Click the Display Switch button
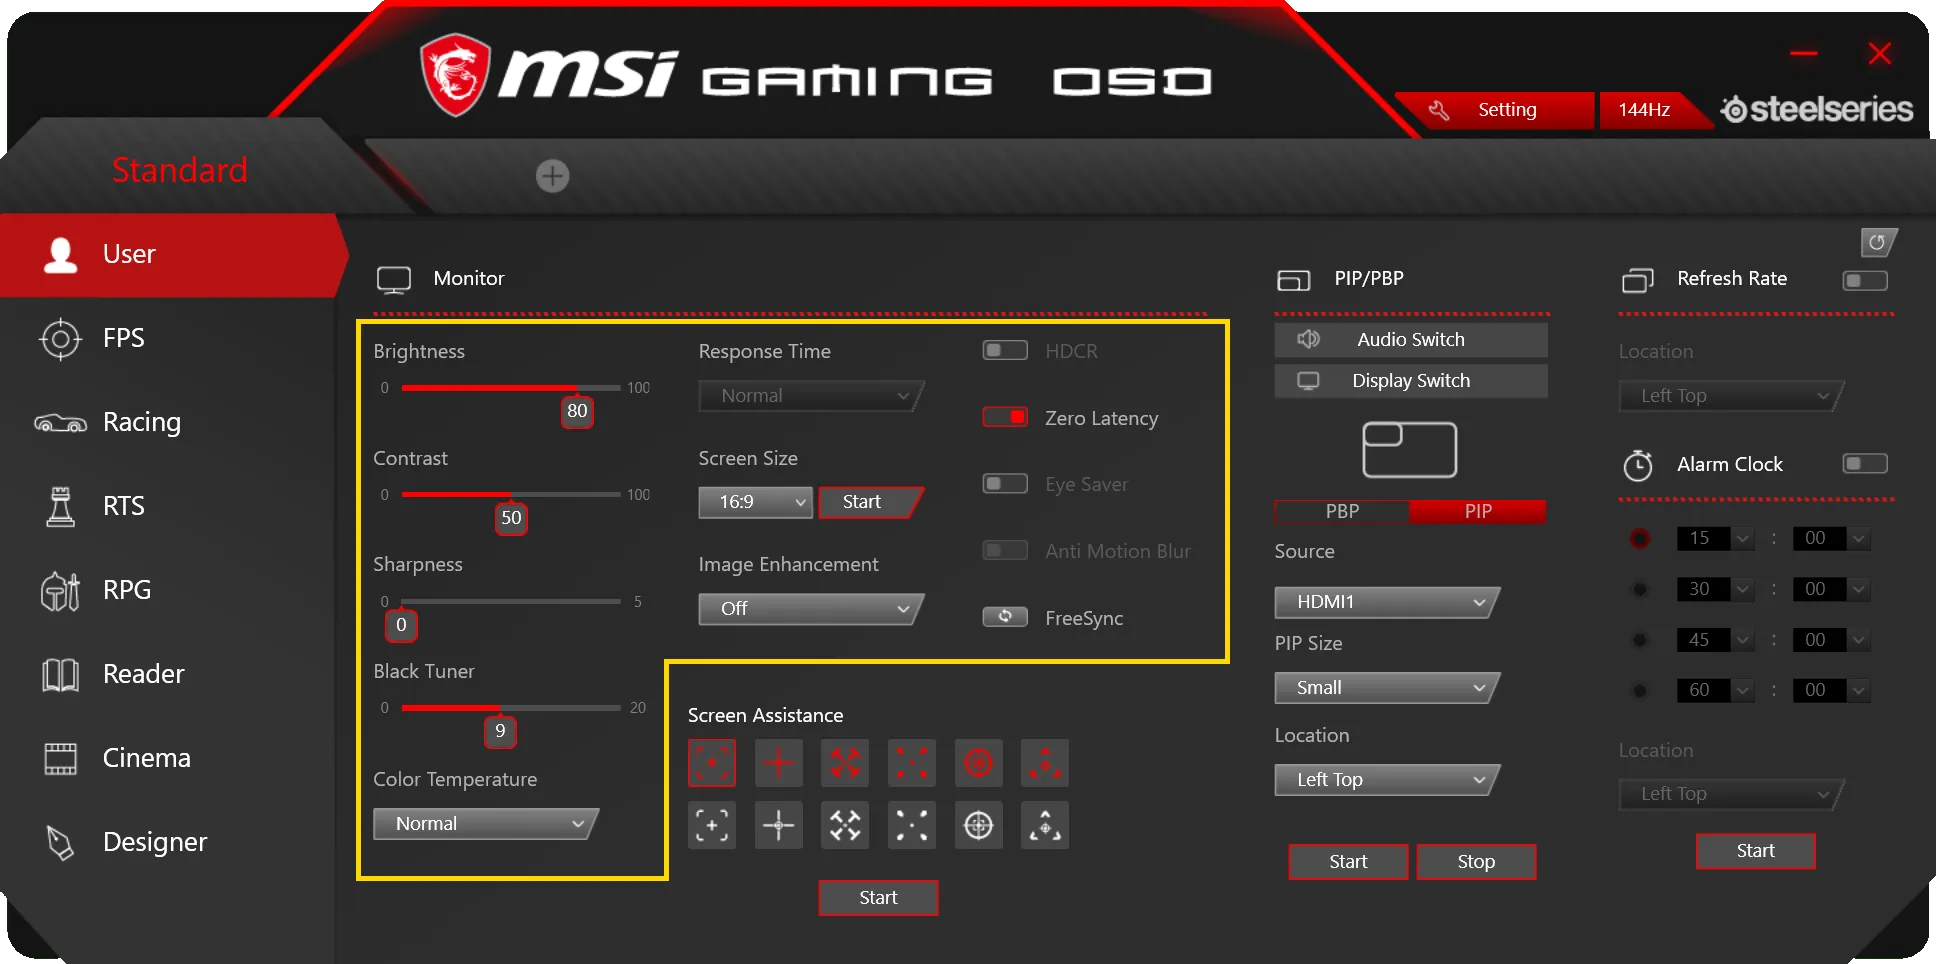This screenshot has width=1936, height=964. click(1411, 381)
